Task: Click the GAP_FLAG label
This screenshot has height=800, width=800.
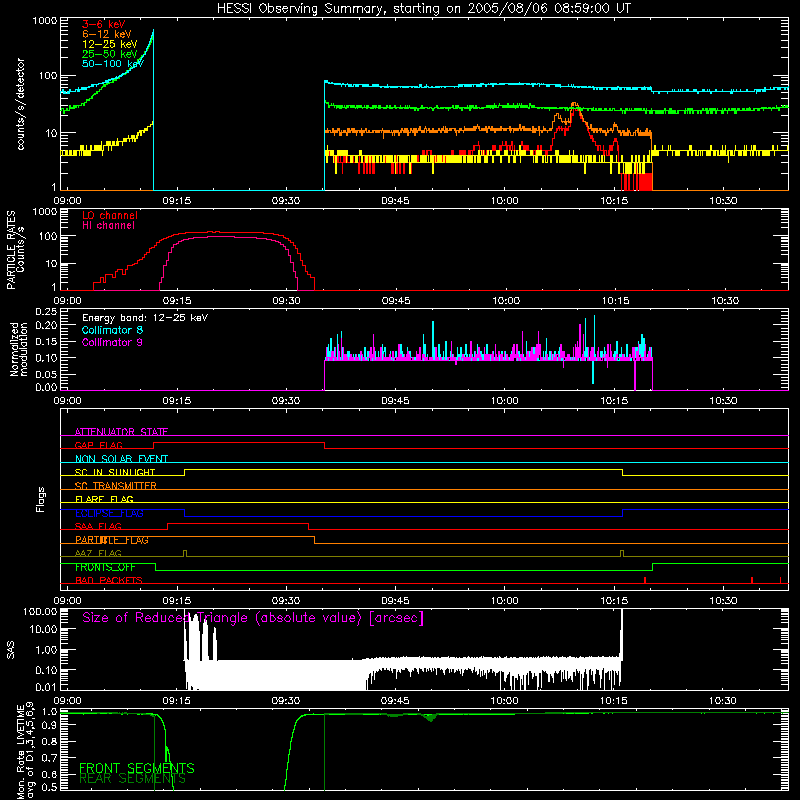Action: [98, 445]
